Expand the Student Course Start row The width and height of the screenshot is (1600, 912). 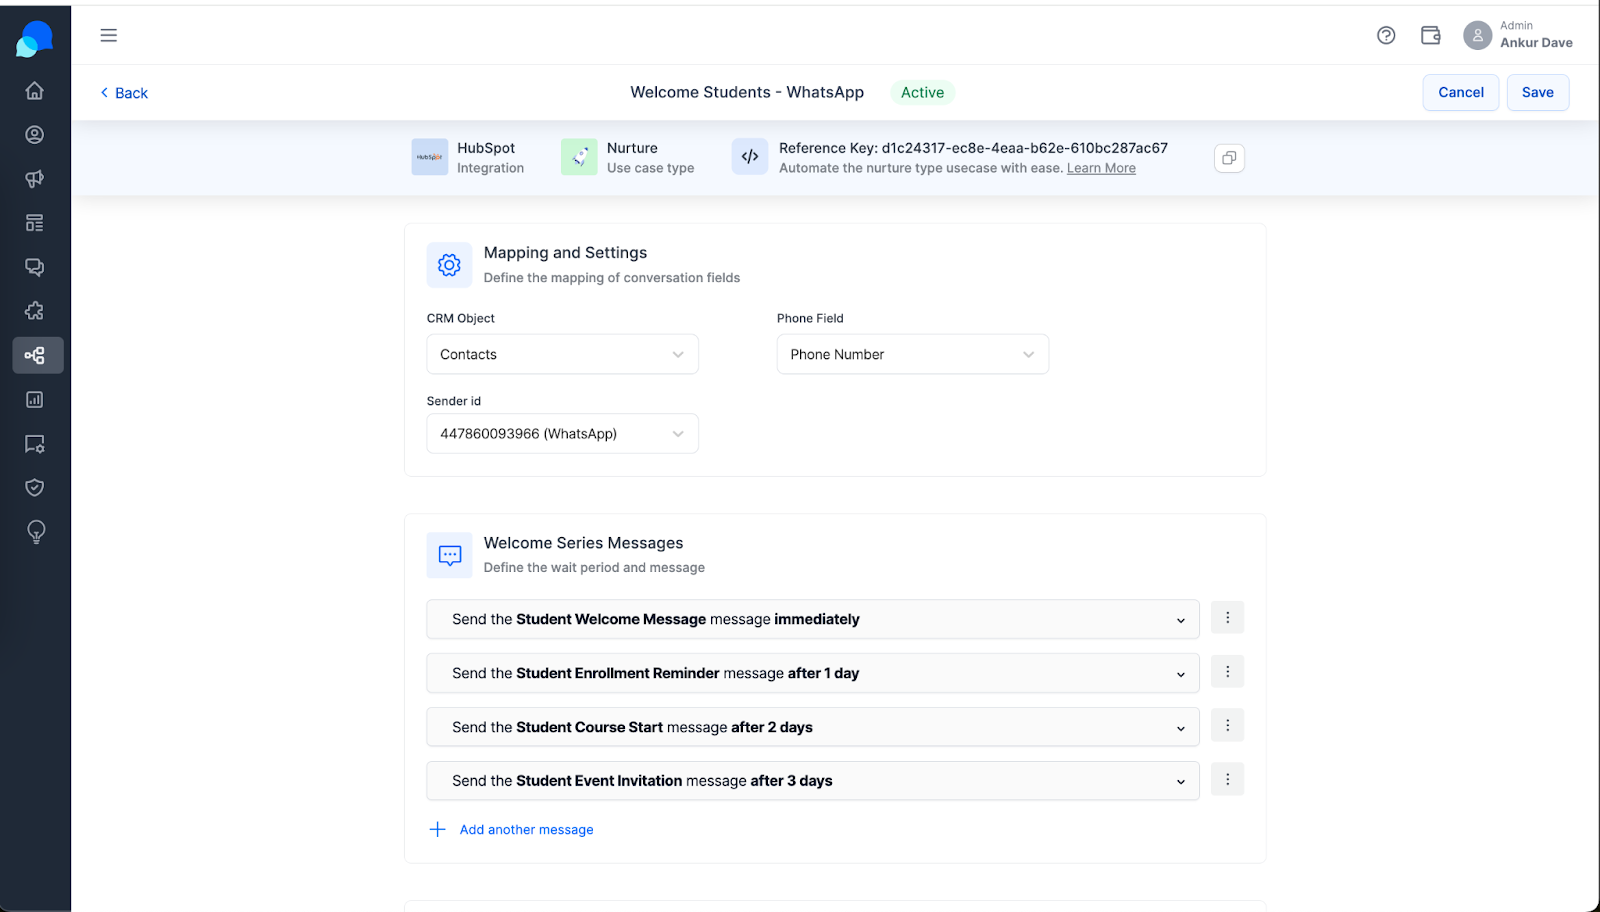(813, 727)
